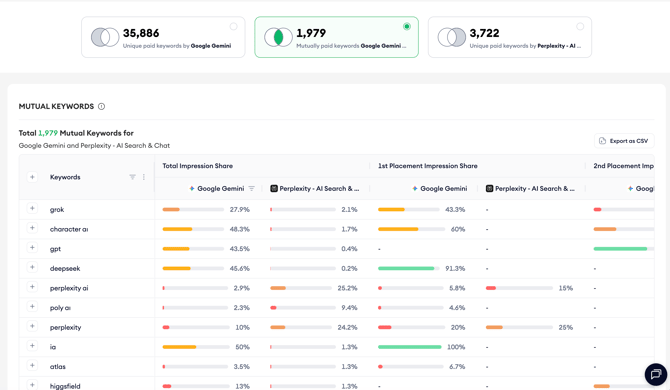Screen dimensions: 670x390
Task: Select the 1,979 mutually paid keywords radio
Action: pos(407,26)
